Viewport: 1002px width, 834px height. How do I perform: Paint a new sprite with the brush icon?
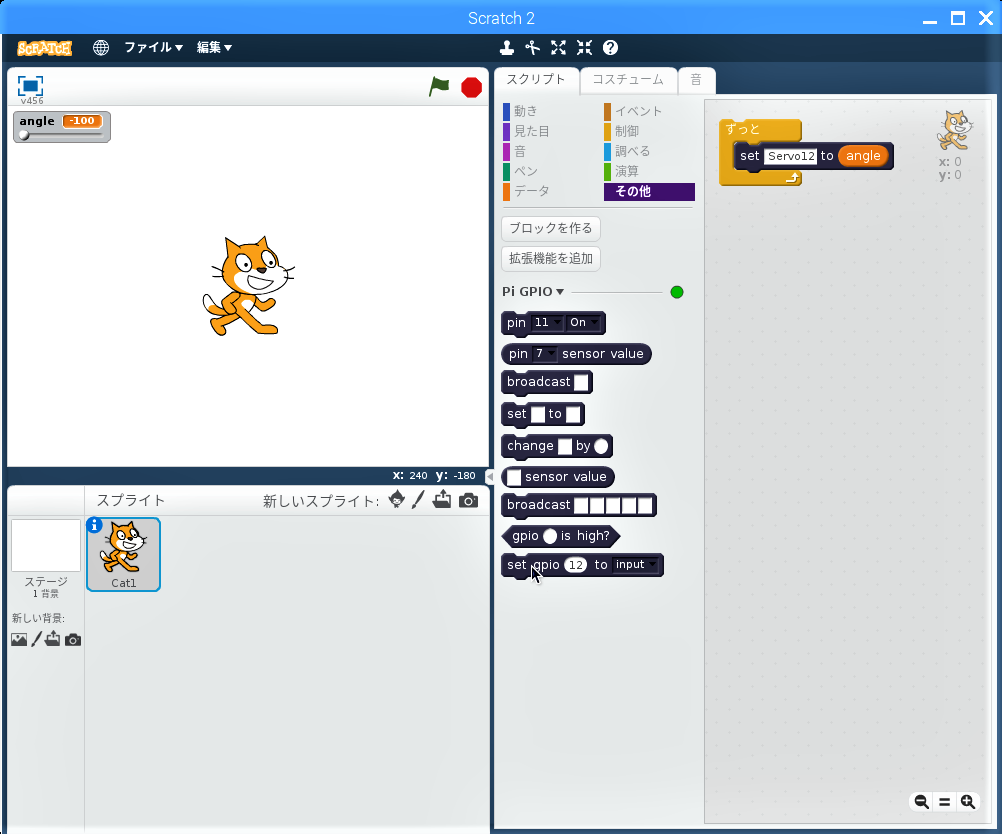click(418, 500)
